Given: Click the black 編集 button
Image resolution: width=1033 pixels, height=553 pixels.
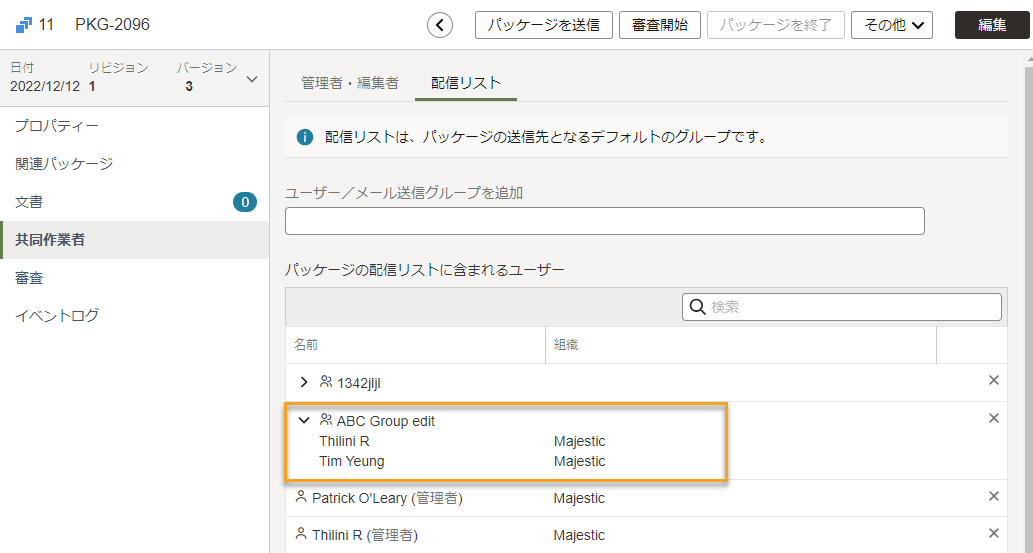Looking at the screenshot, I should 992,25.
